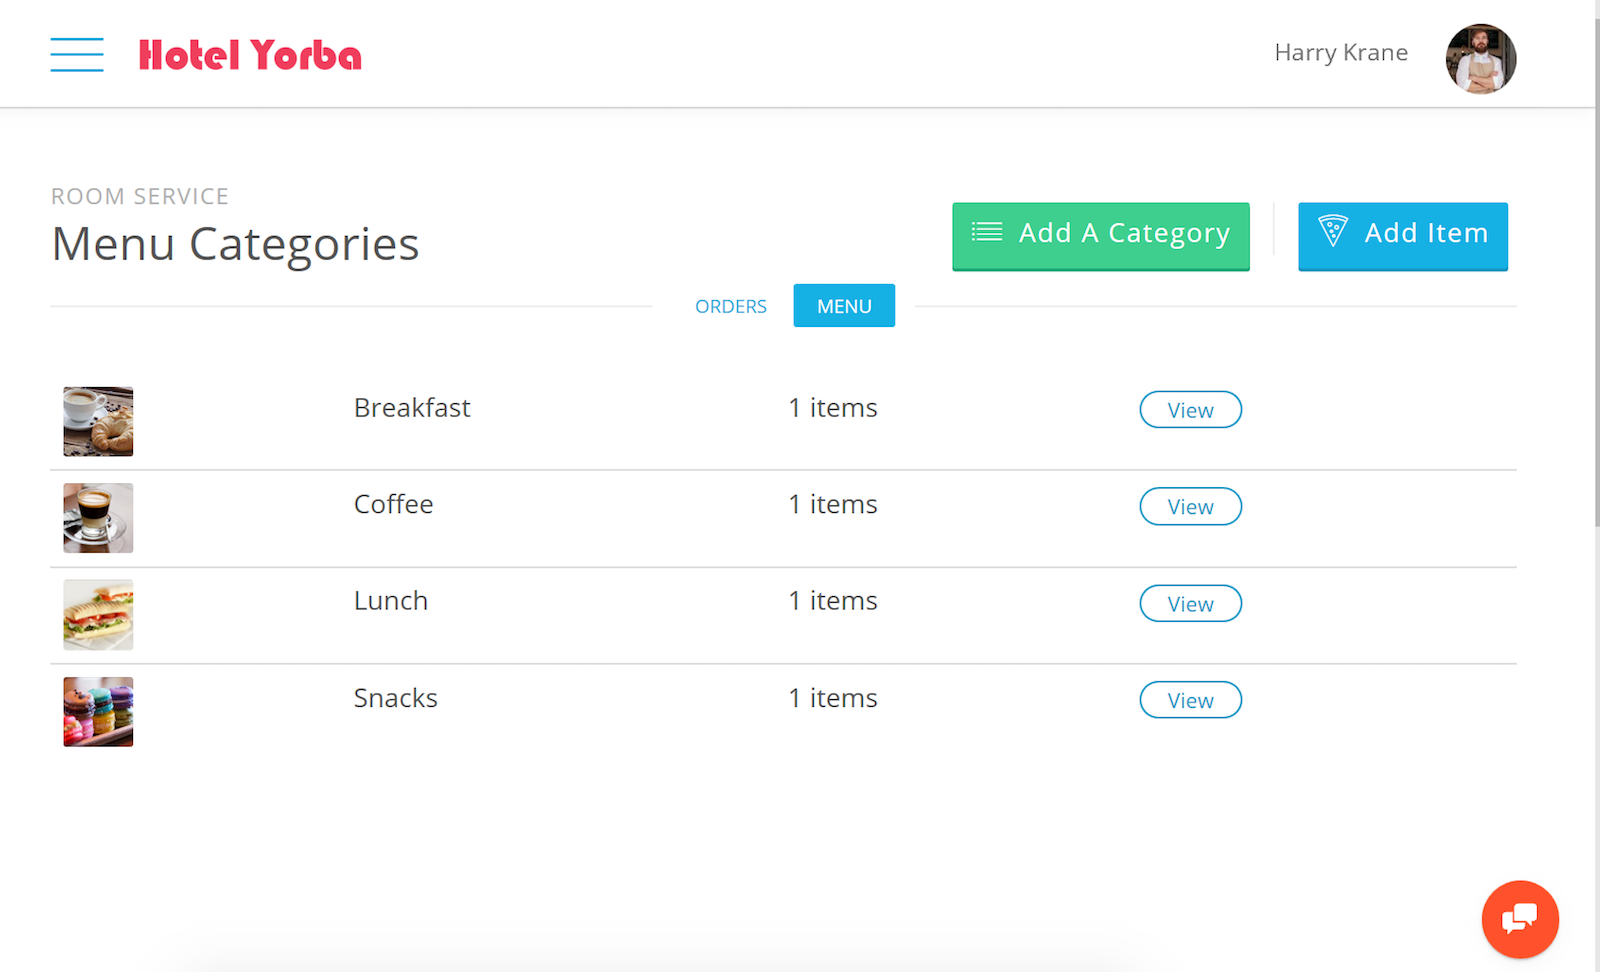The height and width of the screenshot is (972, 1600).
Task: View the Snacks category items
Action: pyautogui.click(x=1190, y=700)
